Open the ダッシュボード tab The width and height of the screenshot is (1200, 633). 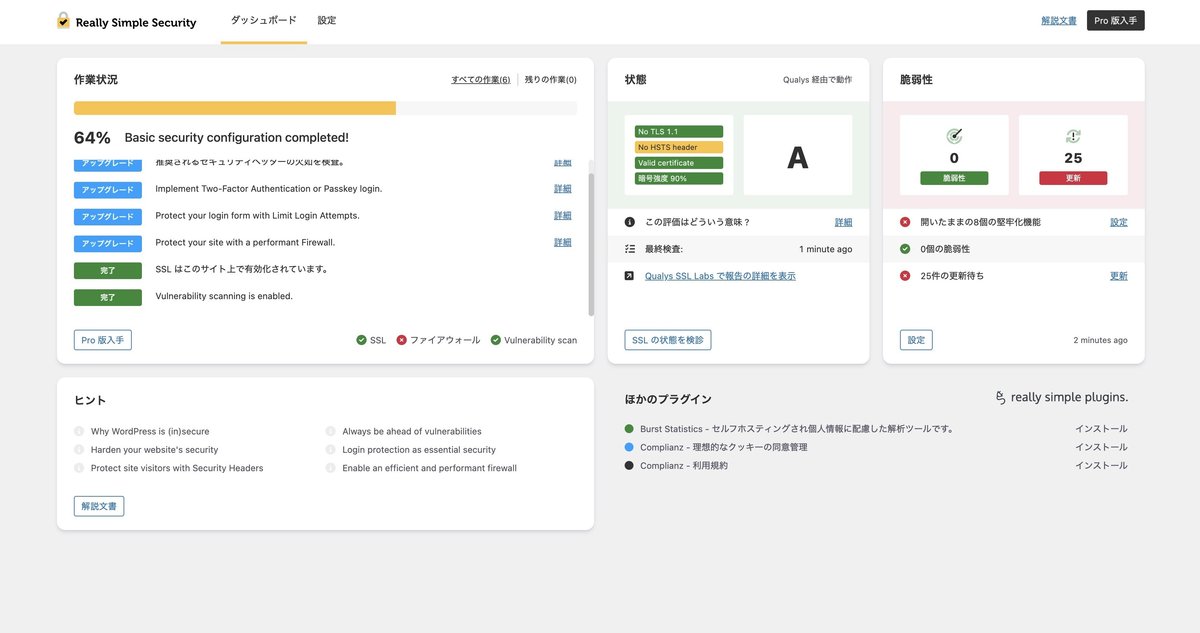264,20
